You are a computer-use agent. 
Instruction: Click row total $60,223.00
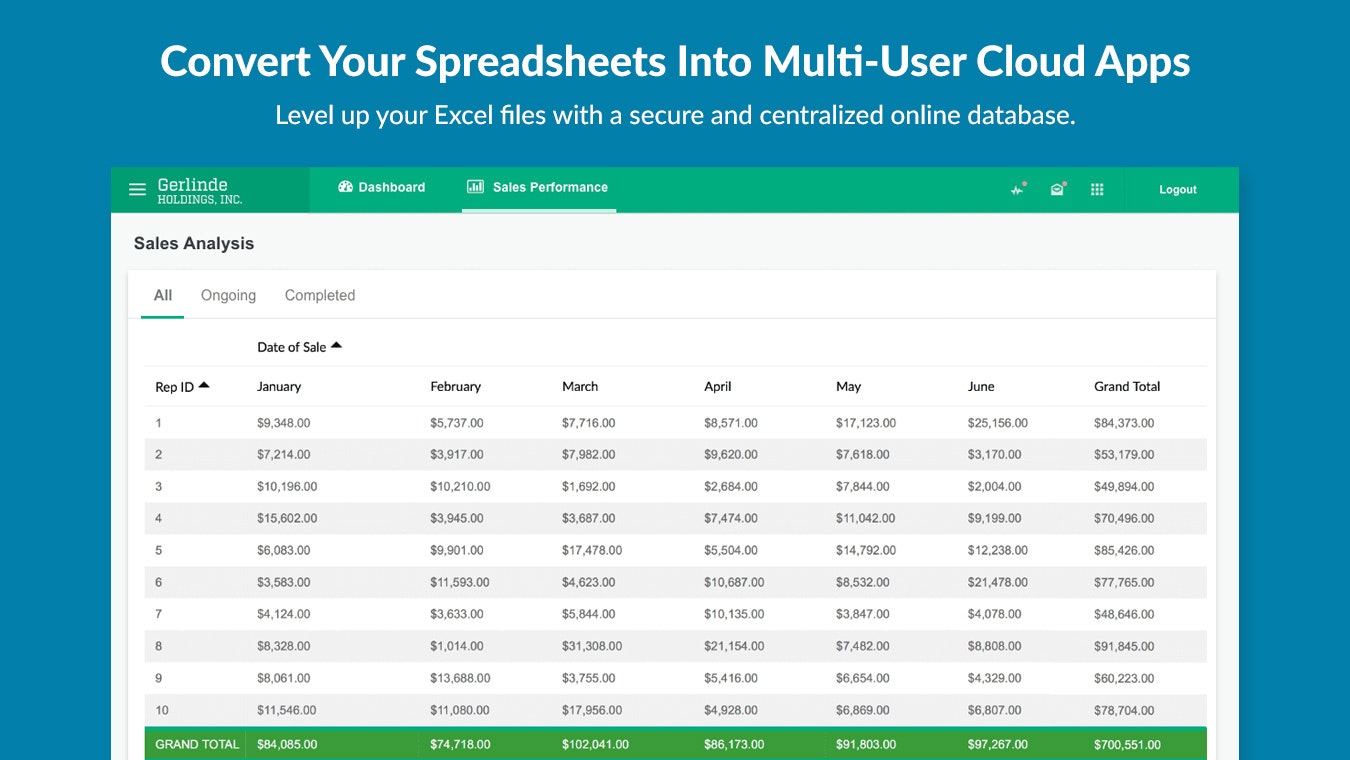pyautogui.click(x=1124, y=678)
